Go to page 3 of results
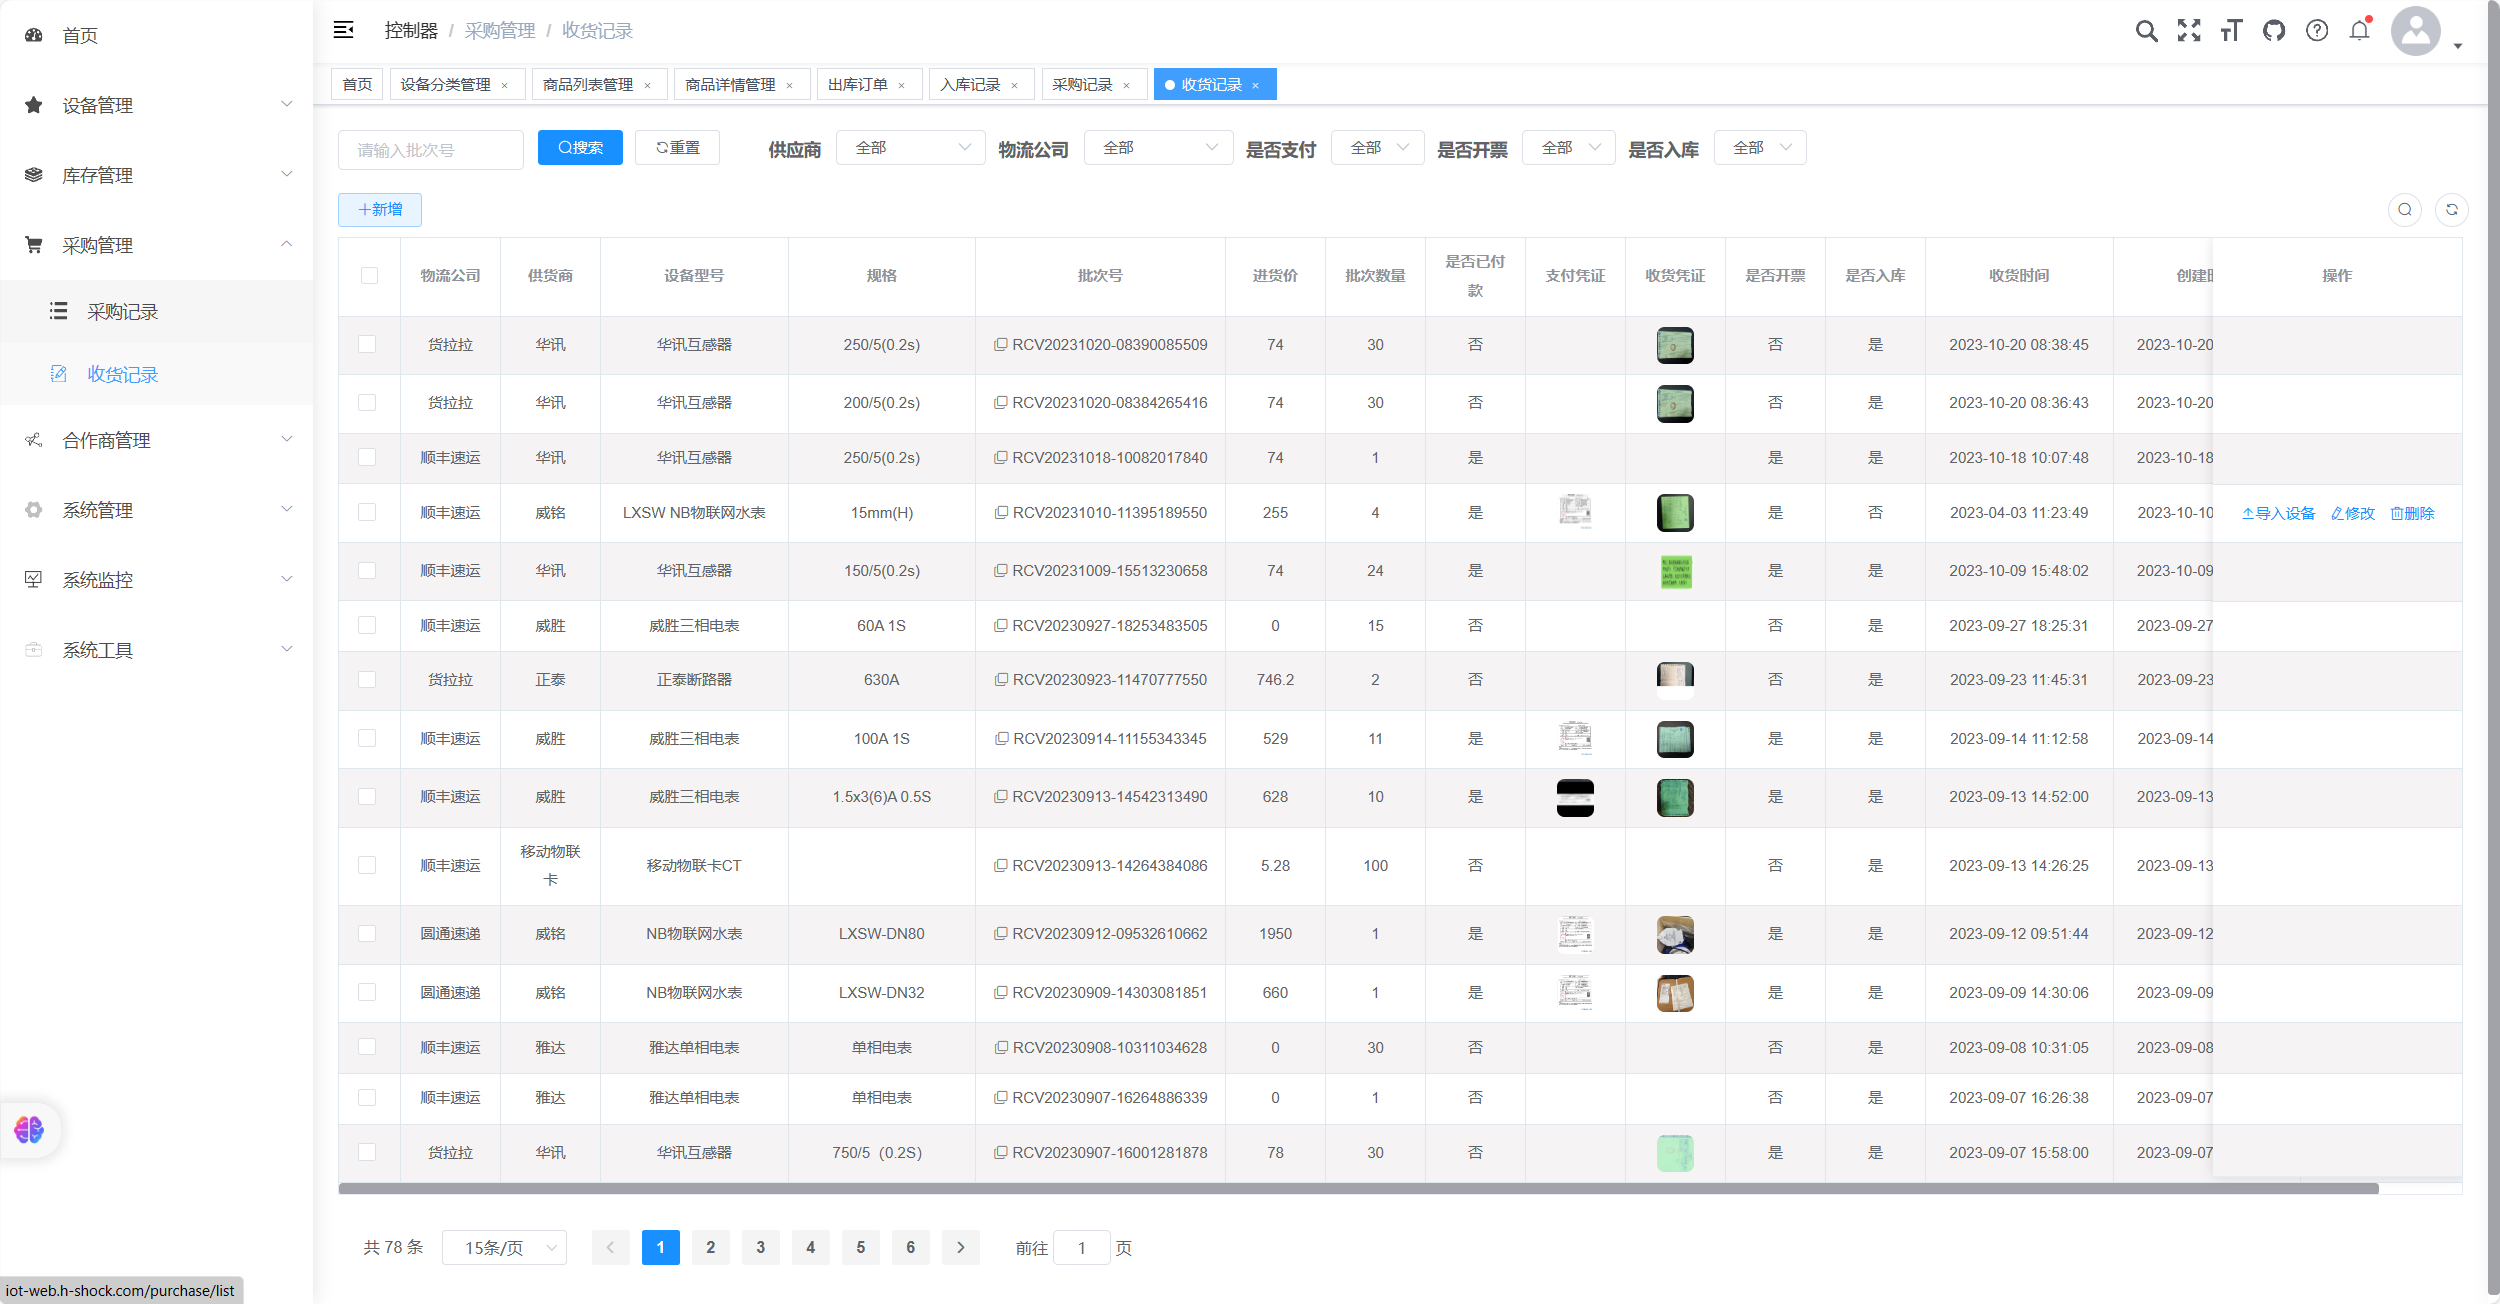 point(761,1248)
